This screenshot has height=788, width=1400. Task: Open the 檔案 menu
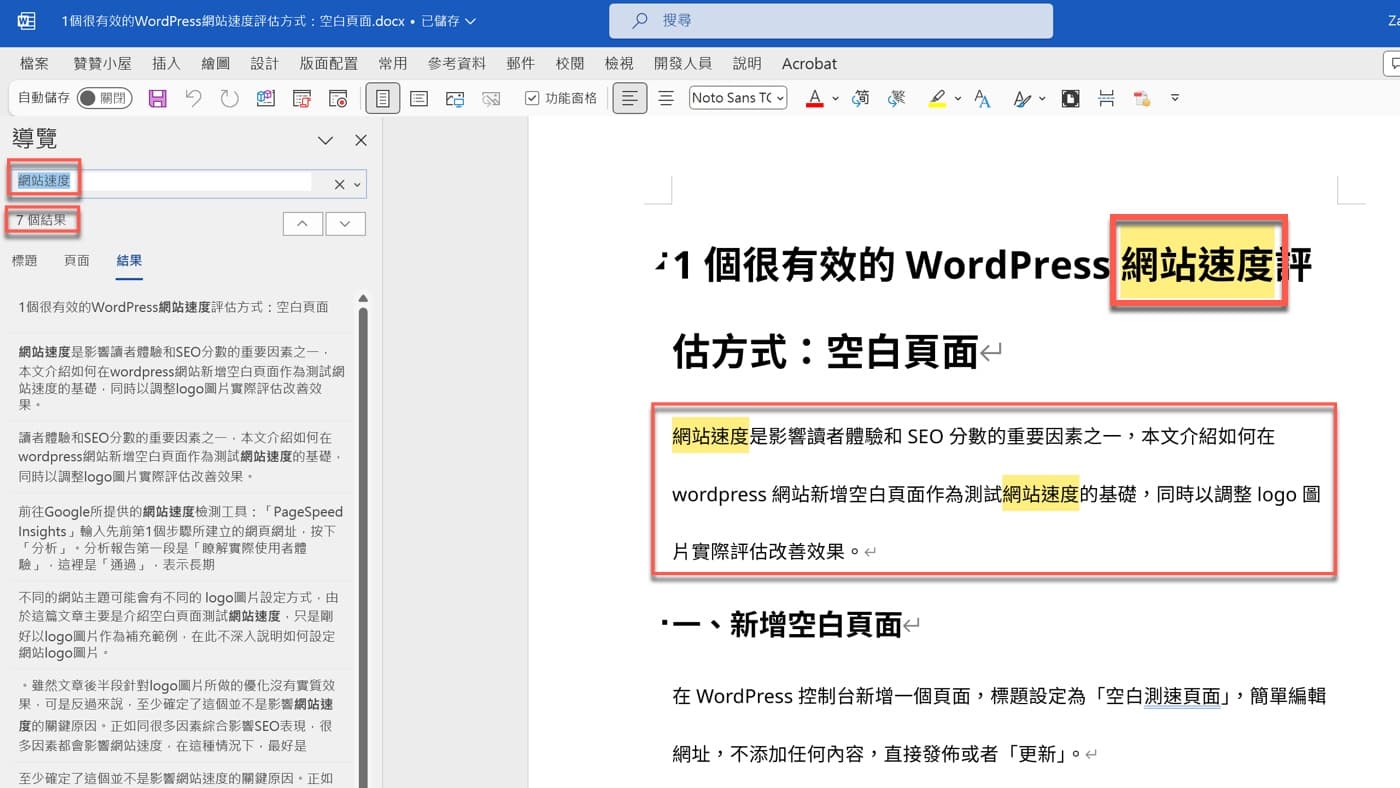[x=34, y=63]
